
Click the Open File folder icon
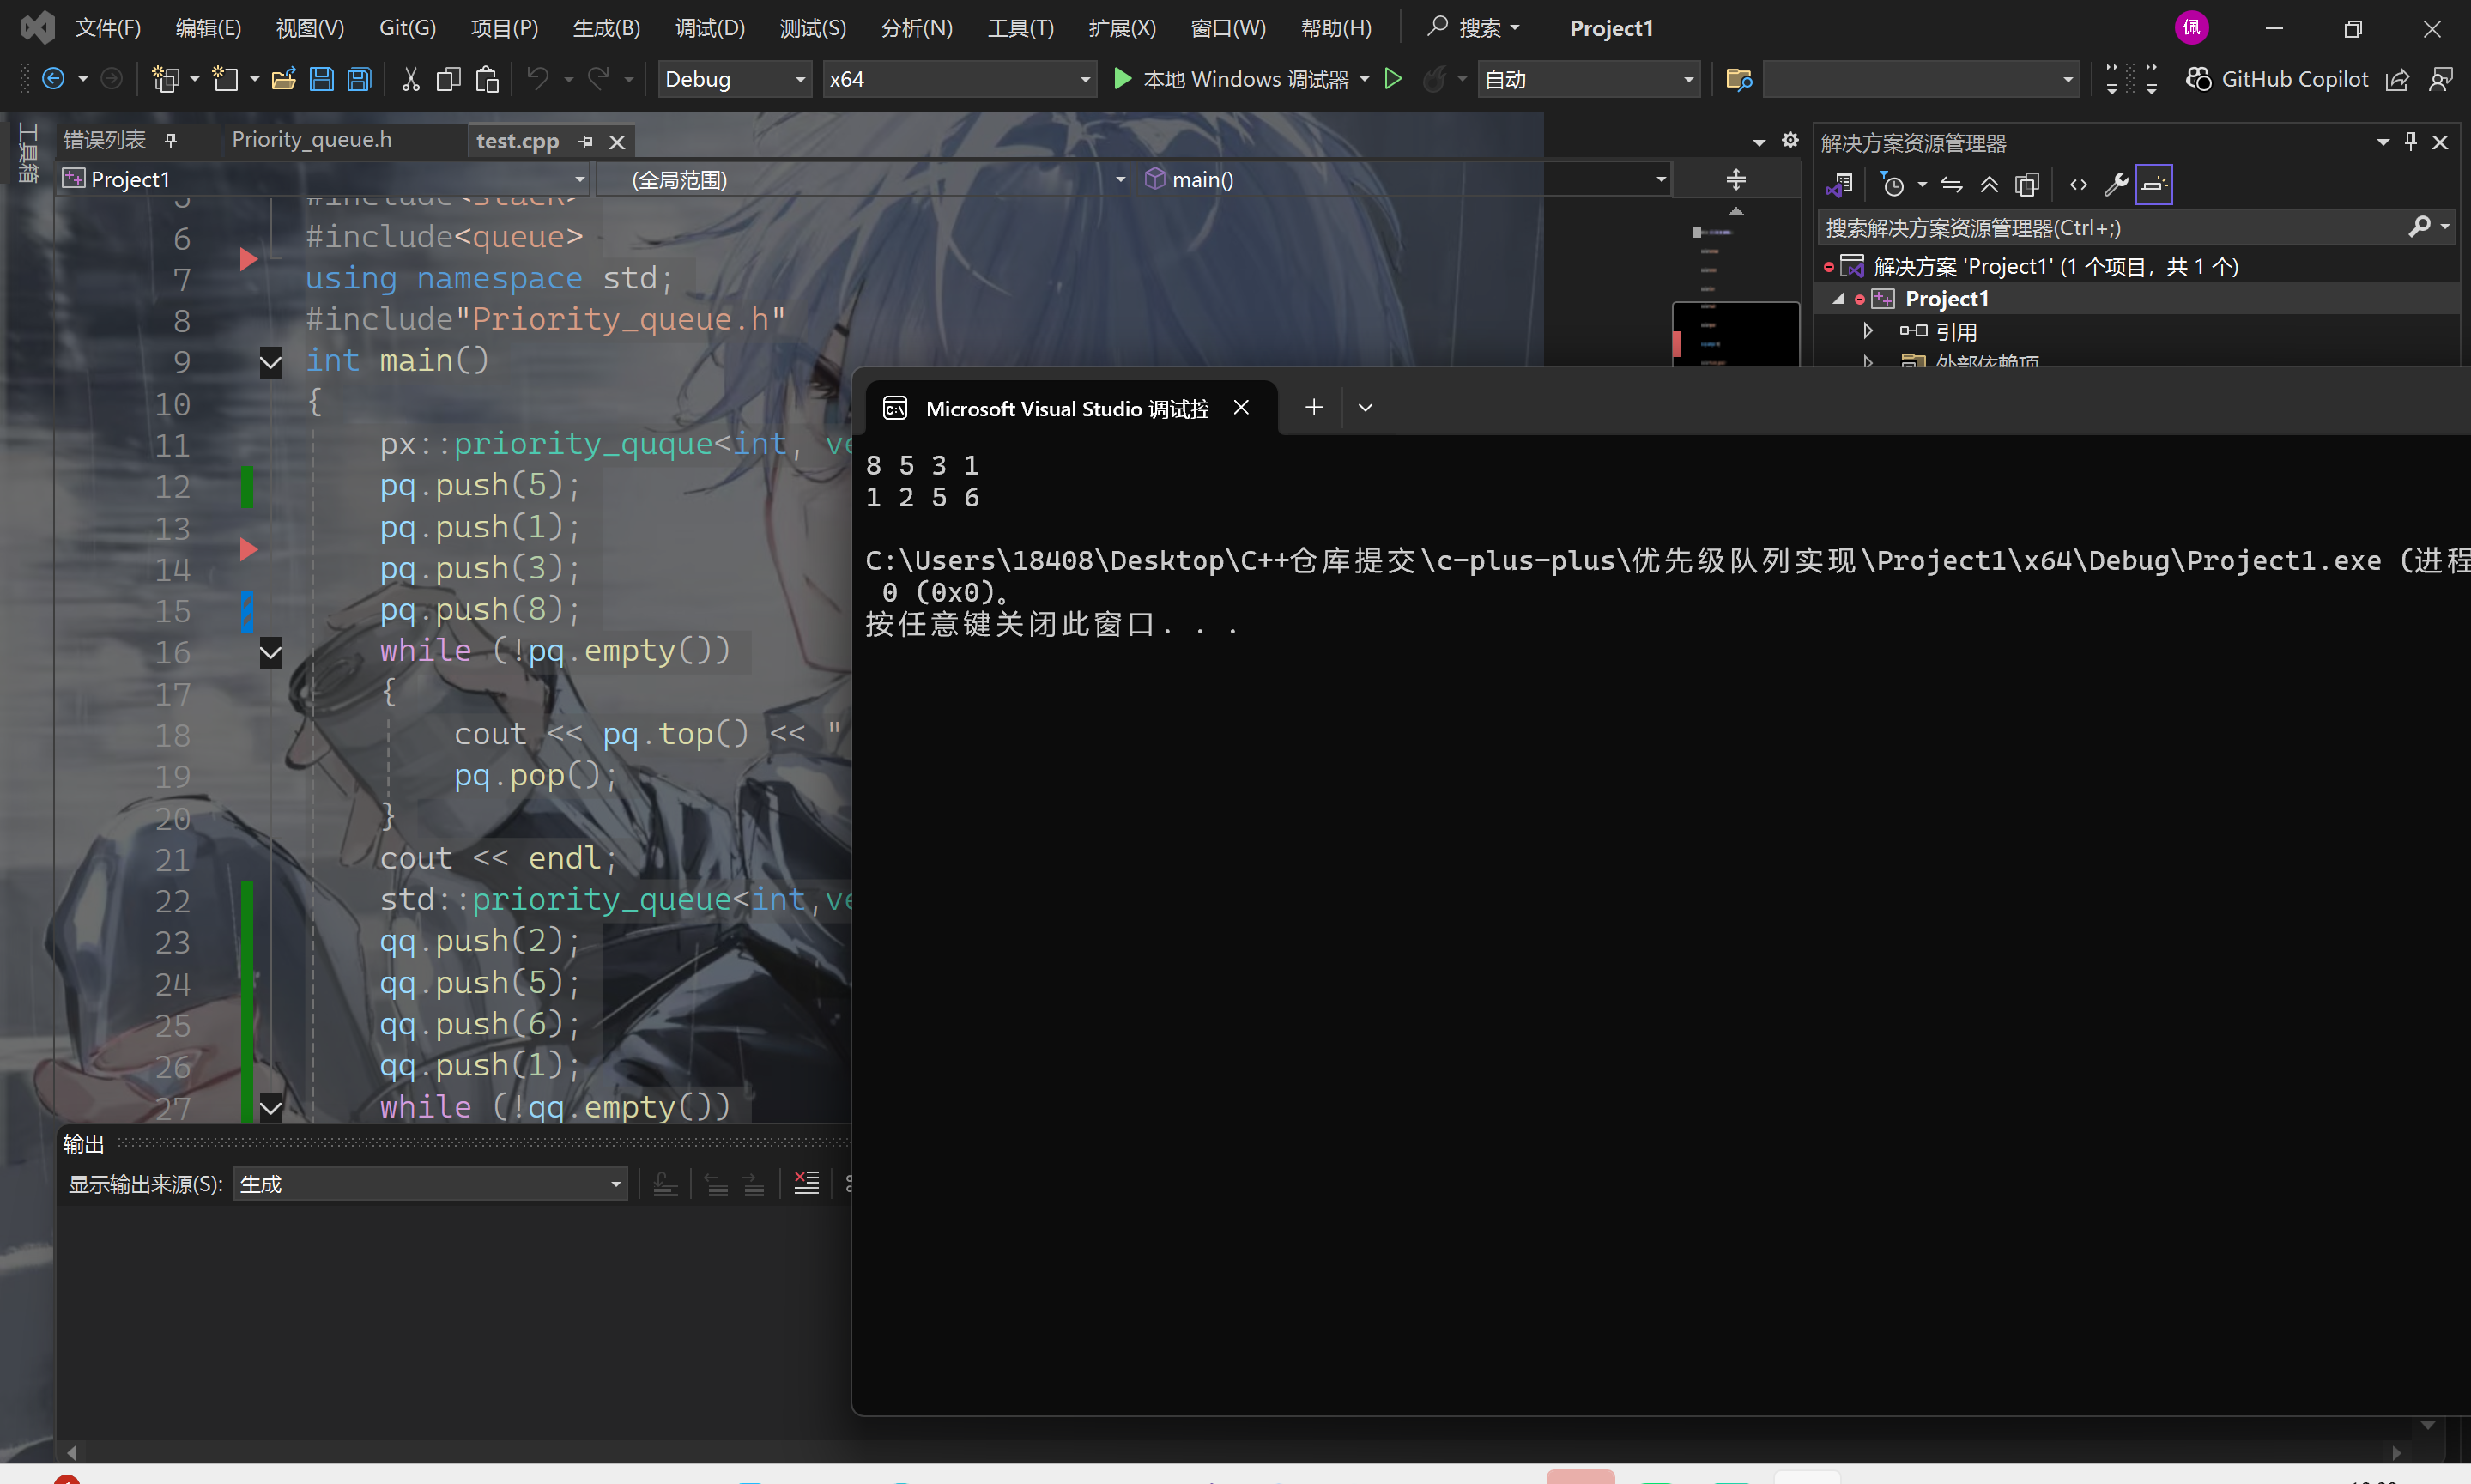[283, 78]
